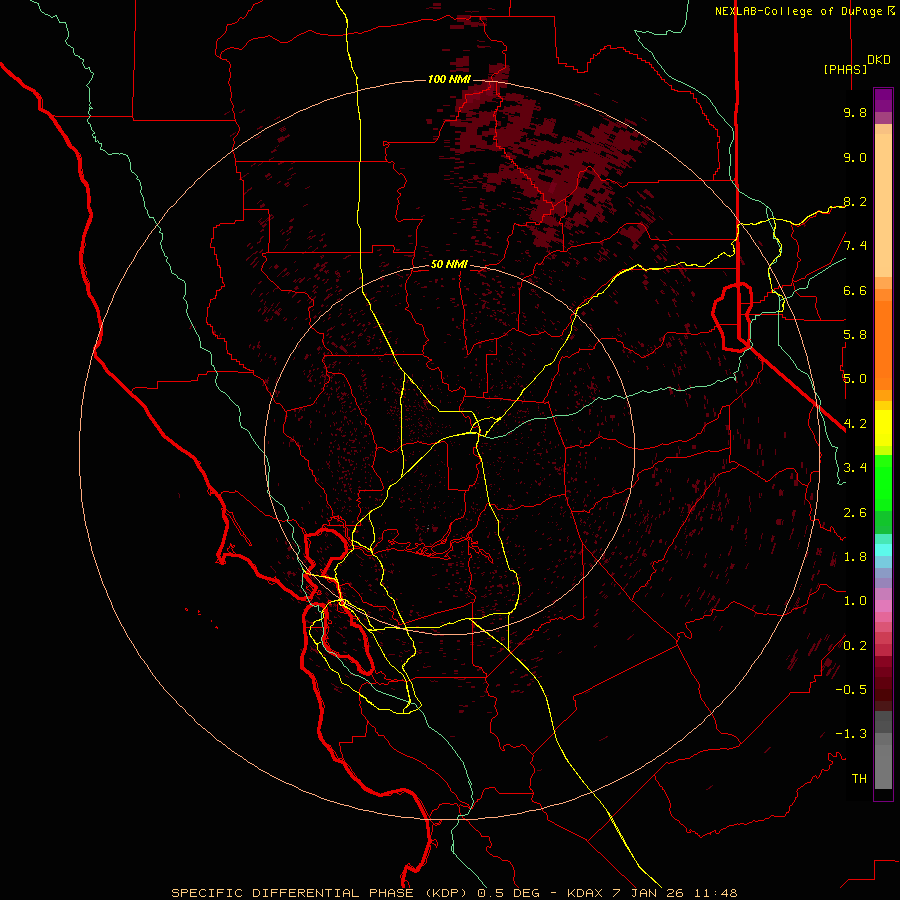
Task: Click the 5.8 value on the color scale
Action: [855, 335]
